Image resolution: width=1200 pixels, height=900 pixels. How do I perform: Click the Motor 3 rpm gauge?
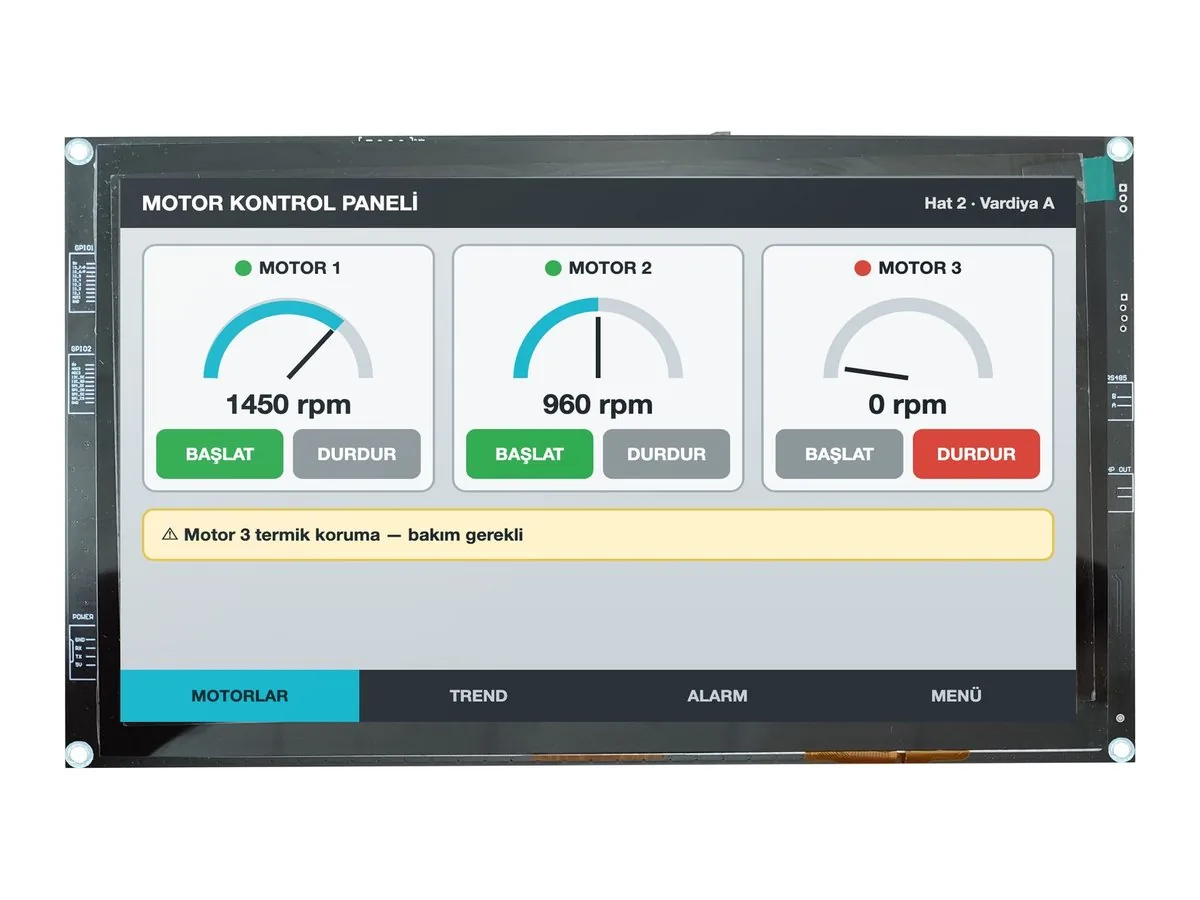(x=908, y=340)
